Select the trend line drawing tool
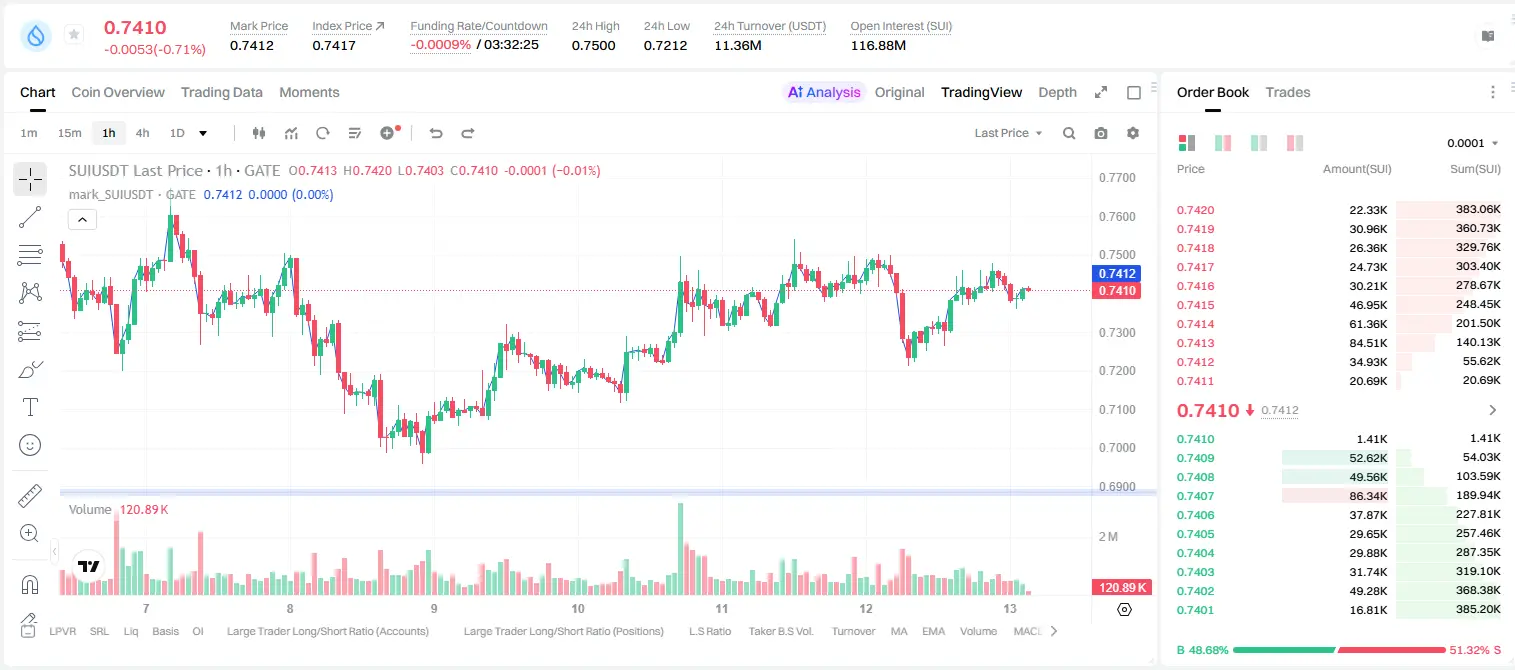This screenshot has width=1515, height=670. click(30, 217)
